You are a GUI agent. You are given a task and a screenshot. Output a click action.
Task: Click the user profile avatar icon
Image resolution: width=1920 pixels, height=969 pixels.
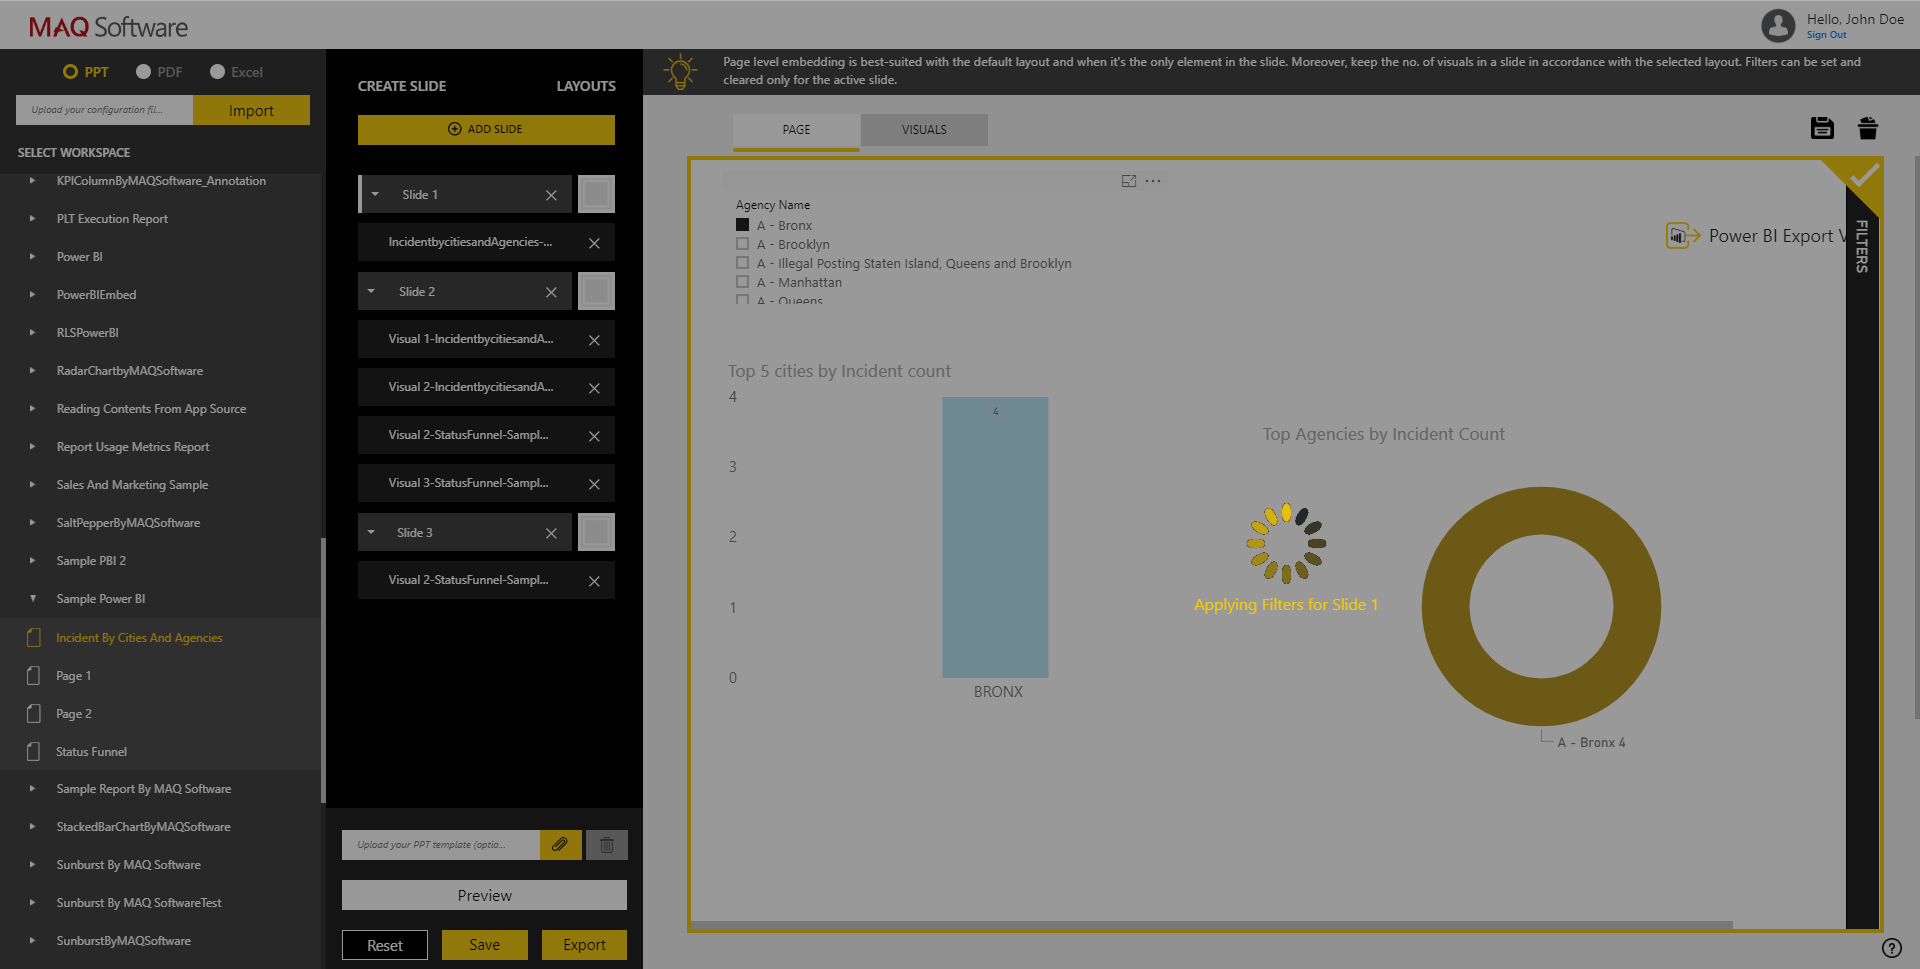(x=1778, y=25)
